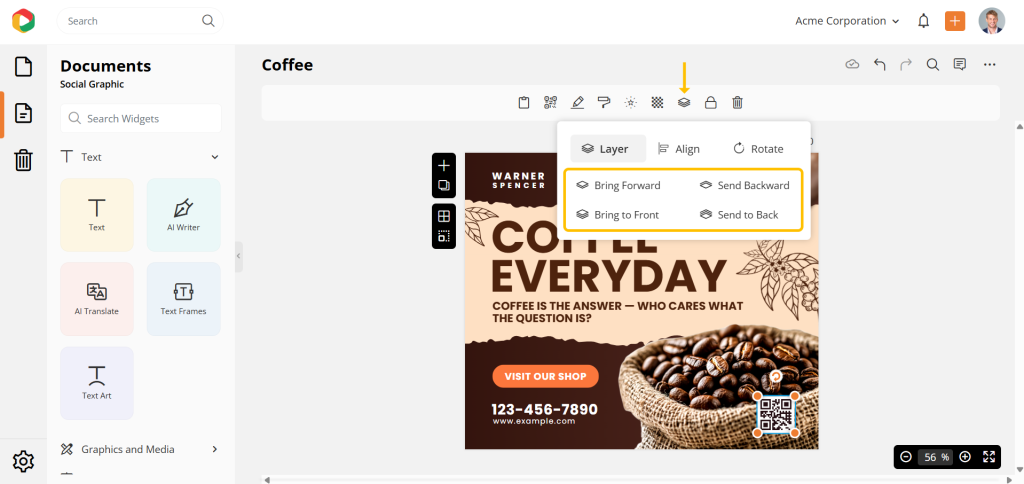1024x484 pixels.
Task: Delete element using toolbar trash icon
Action: (737, 103)
